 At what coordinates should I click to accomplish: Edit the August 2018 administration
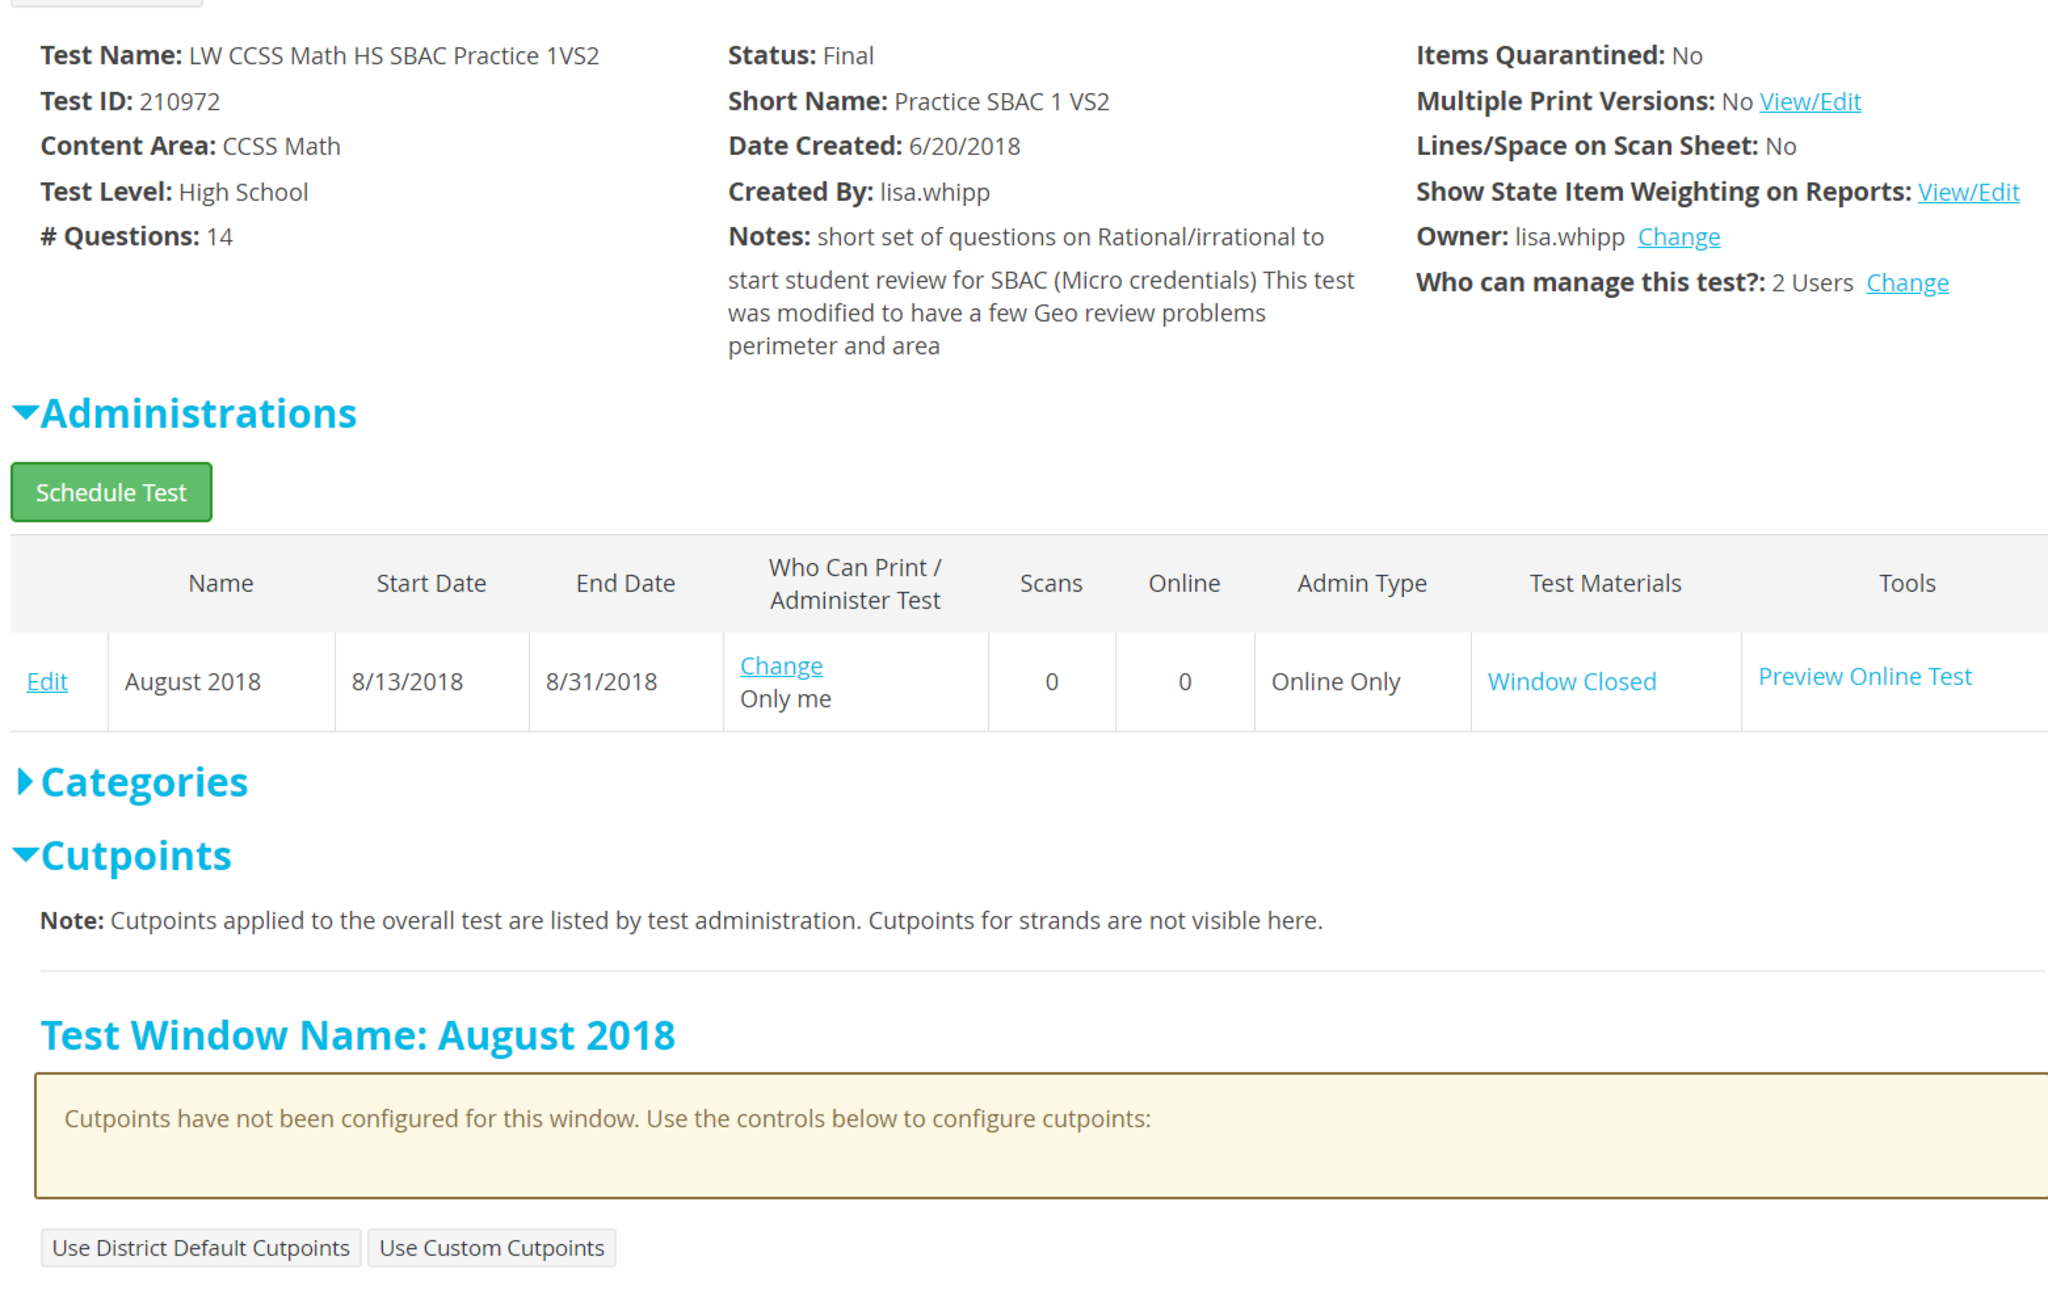click(47, 682)
